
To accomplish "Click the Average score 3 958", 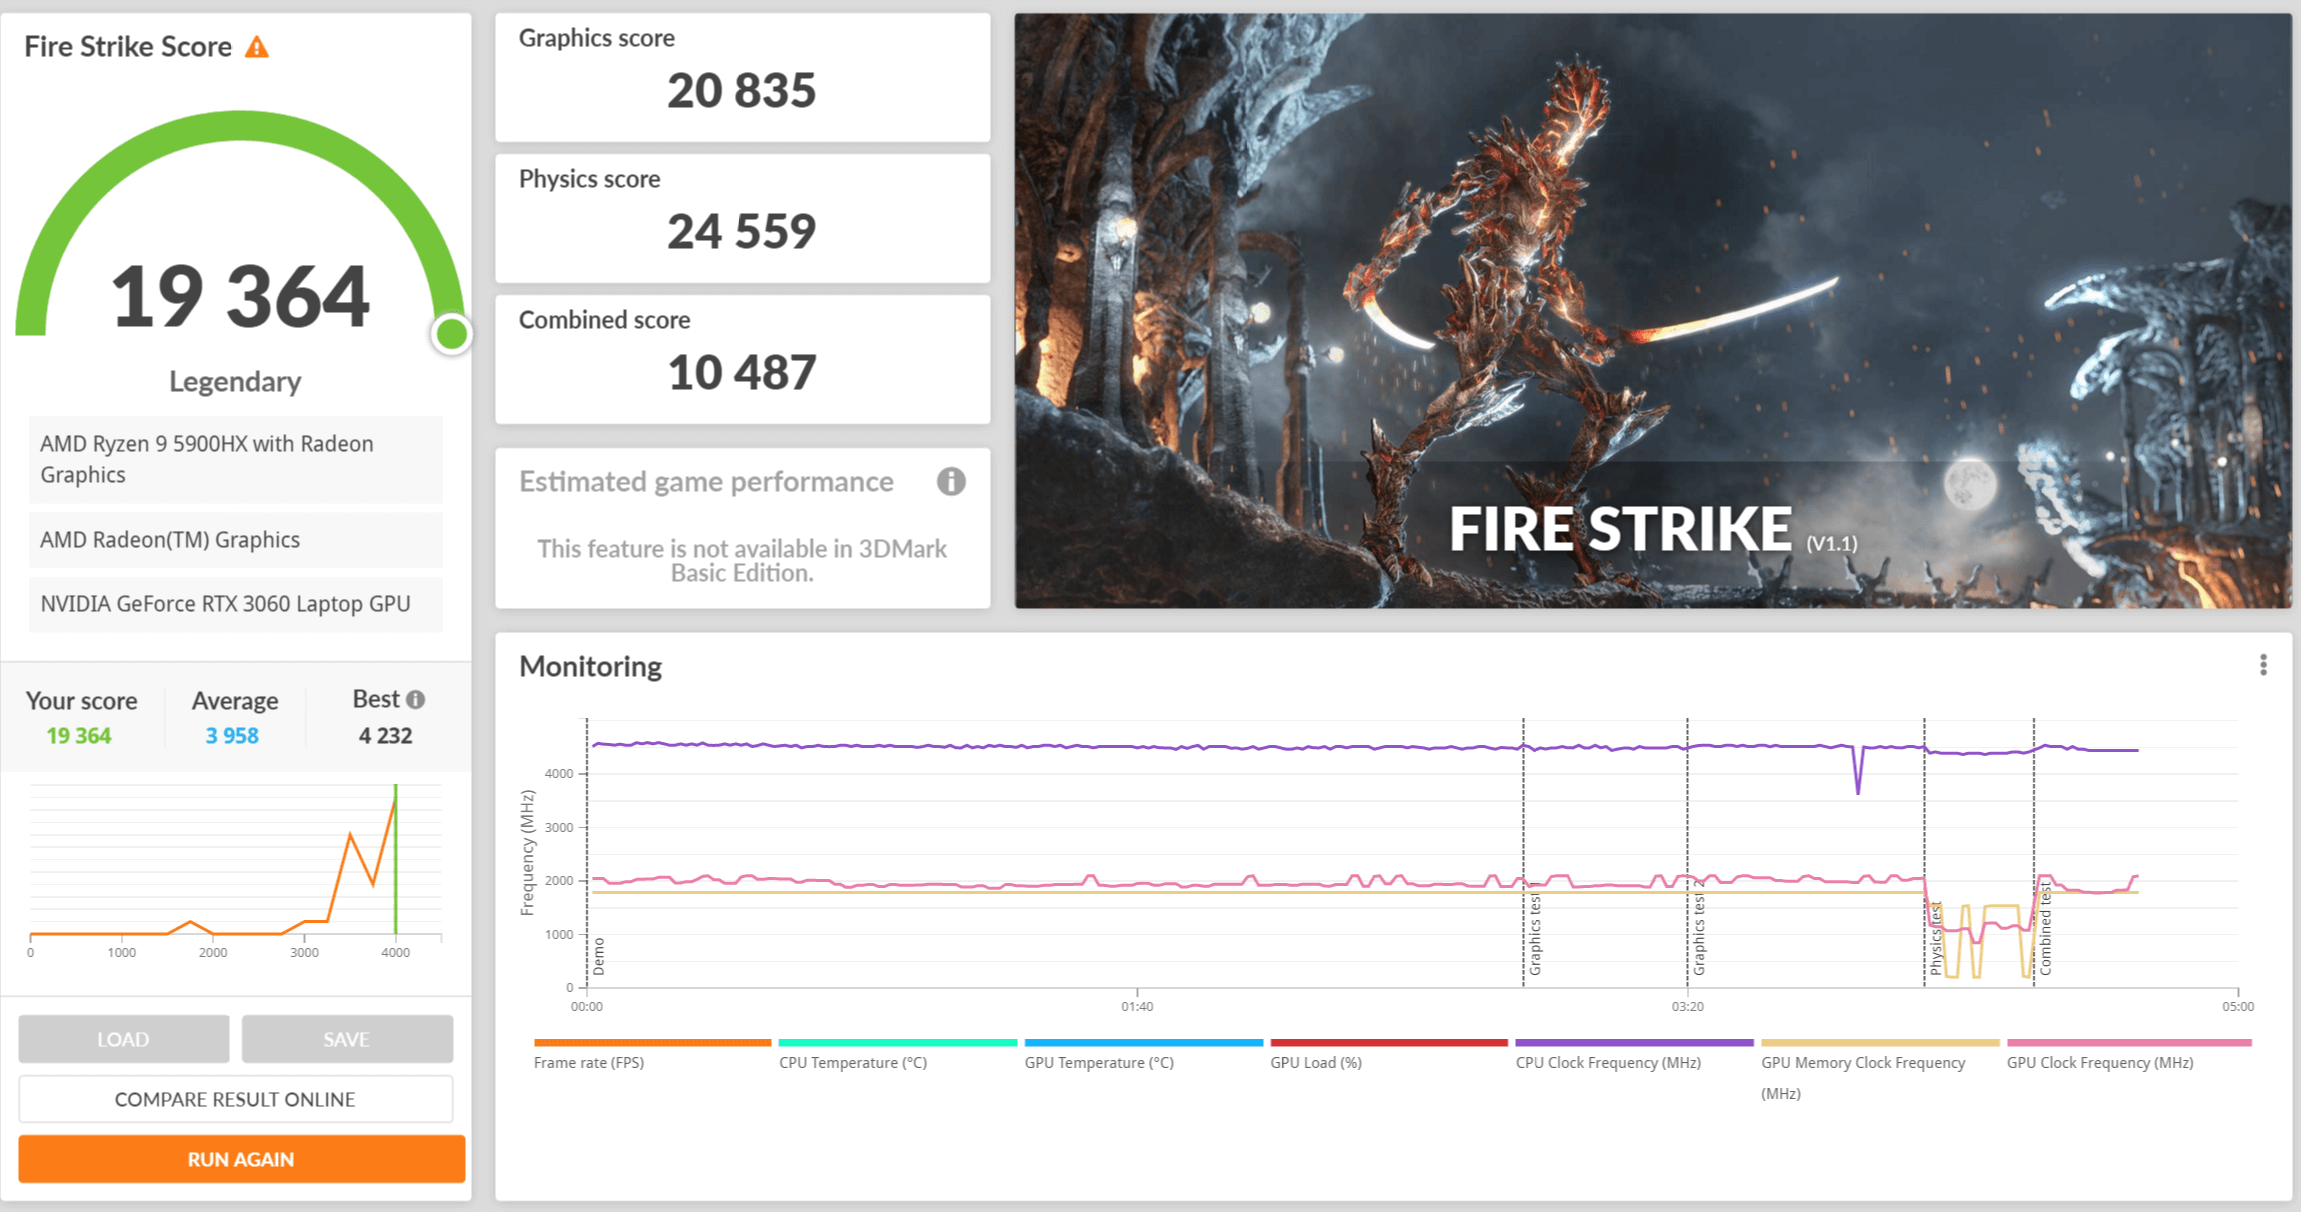I will pyautogui.click(x=232, y=736).
